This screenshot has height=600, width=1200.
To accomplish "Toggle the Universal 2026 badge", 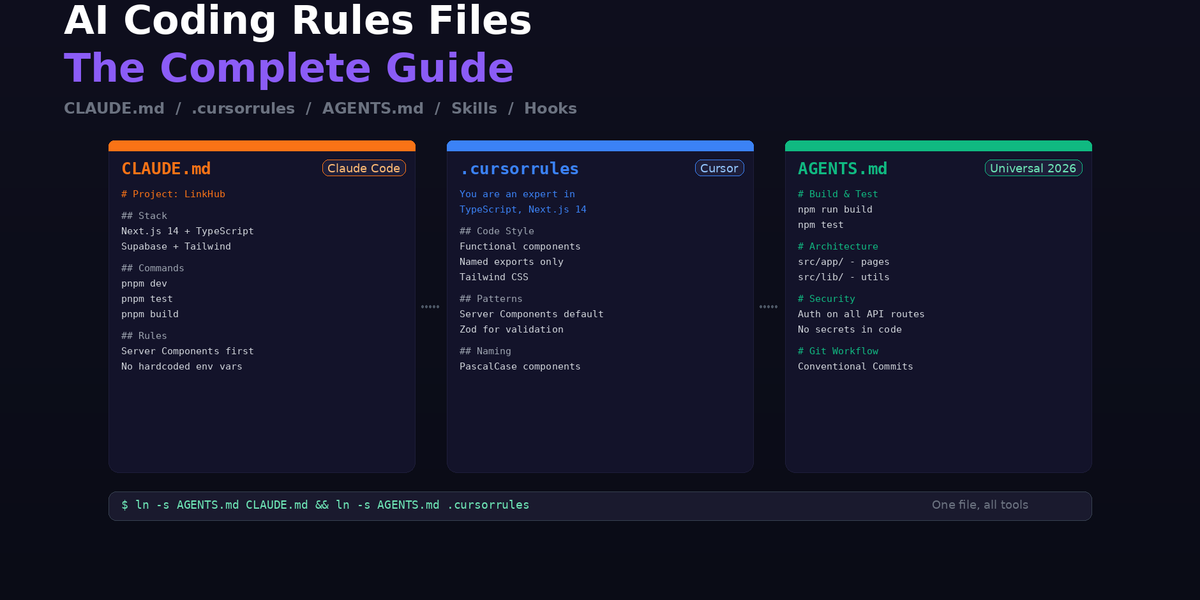I will [1034, 168].
